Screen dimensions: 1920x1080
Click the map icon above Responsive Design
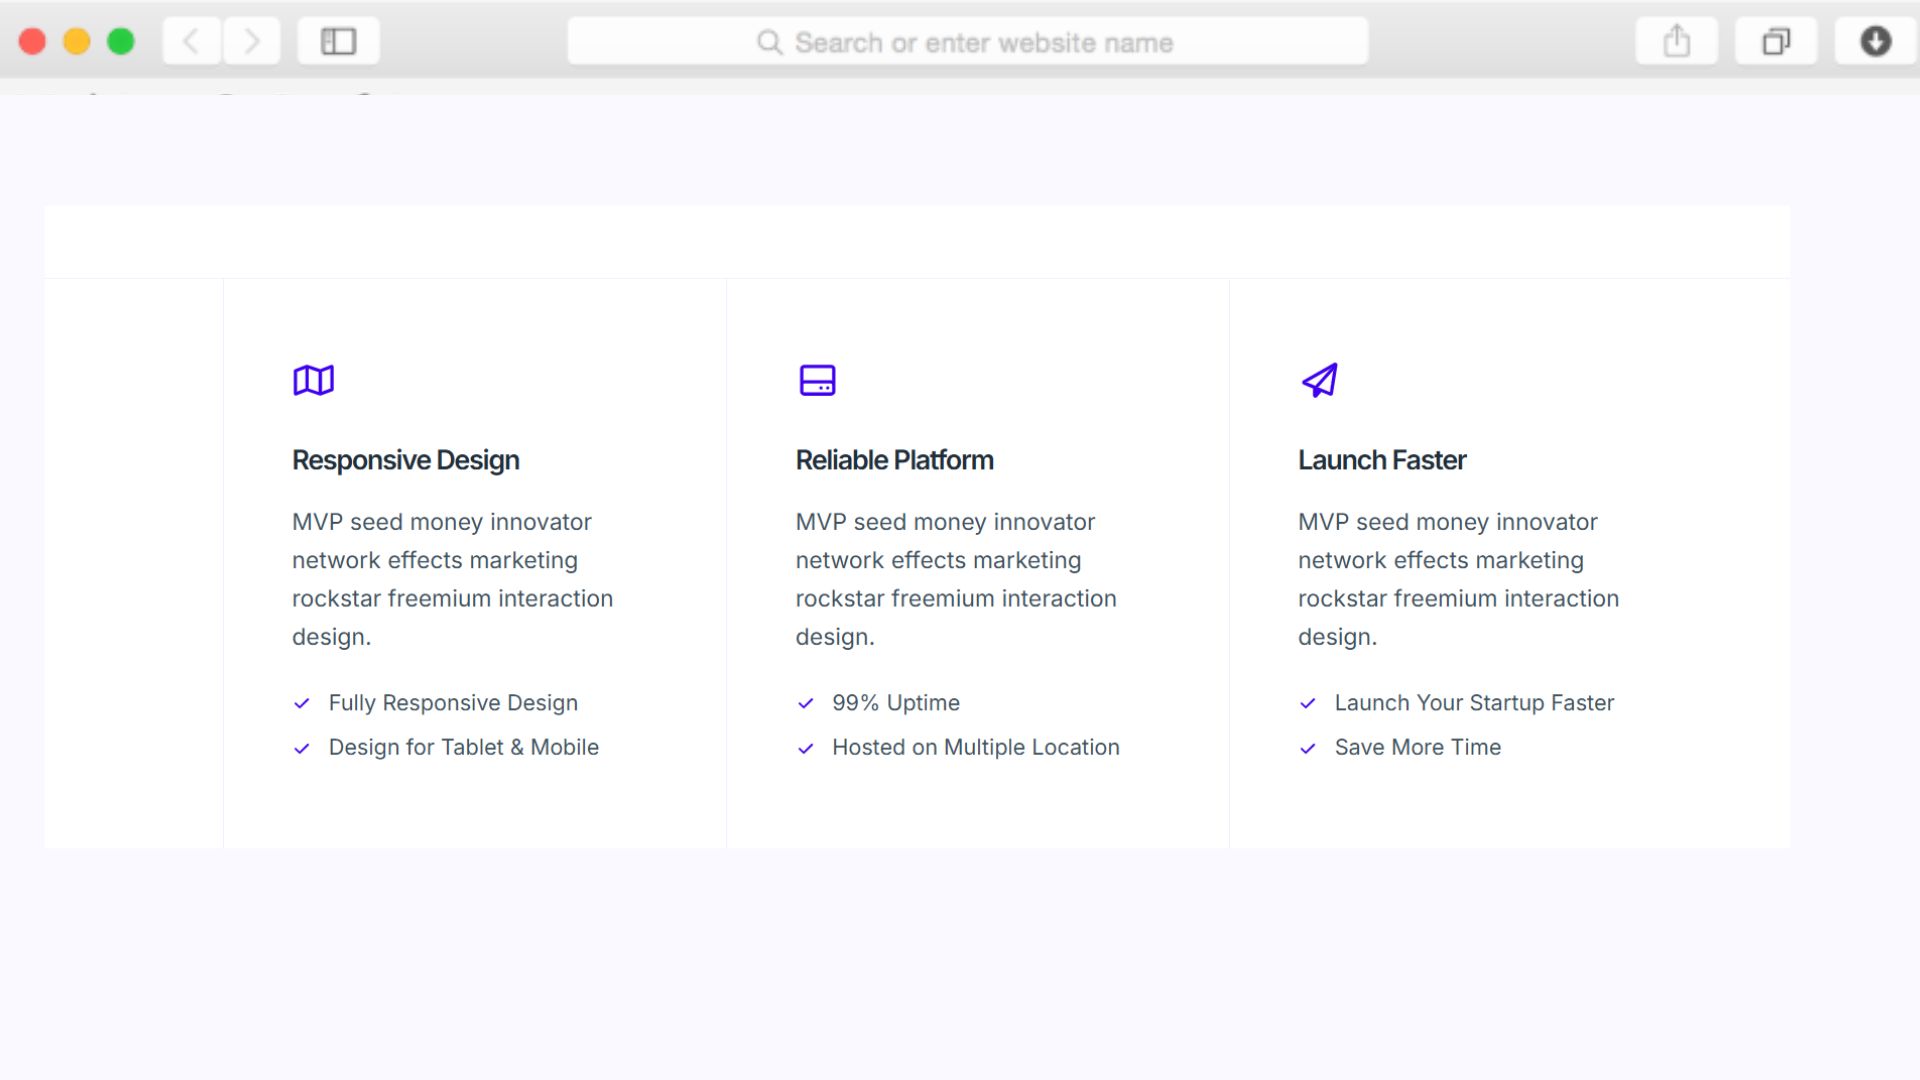point(313,380)
